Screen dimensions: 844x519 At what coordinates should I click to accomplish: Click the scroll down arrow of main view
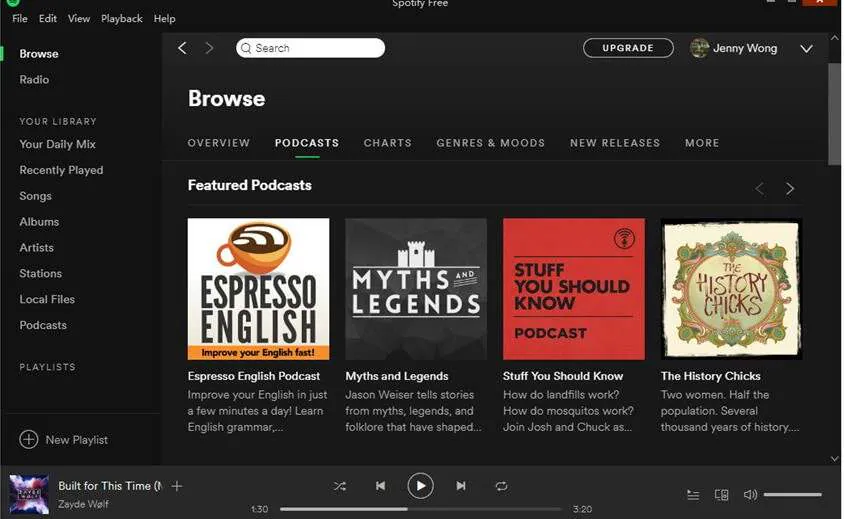(834, 459)
